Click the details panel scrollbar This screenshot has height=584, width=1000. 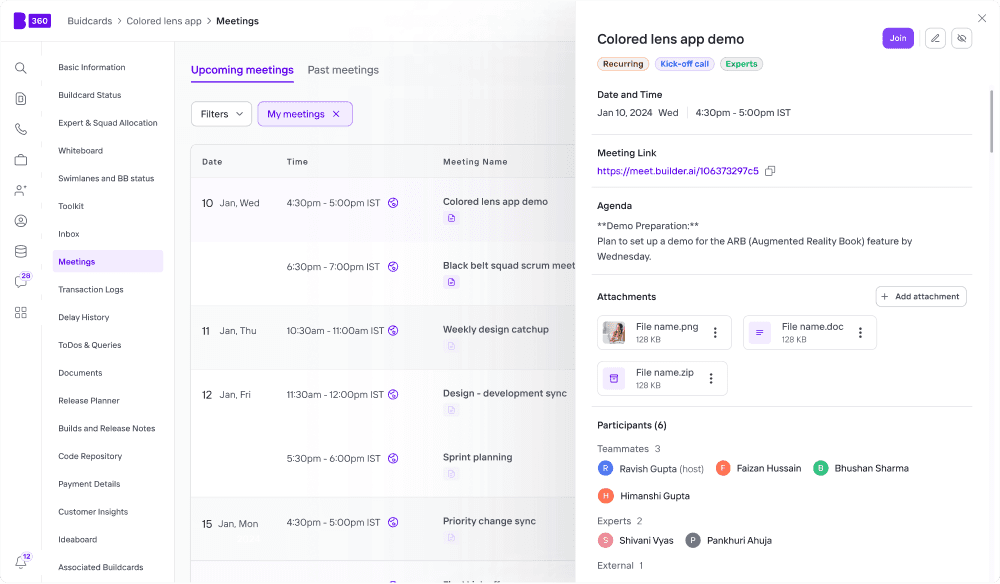click(x=992, y=121)
